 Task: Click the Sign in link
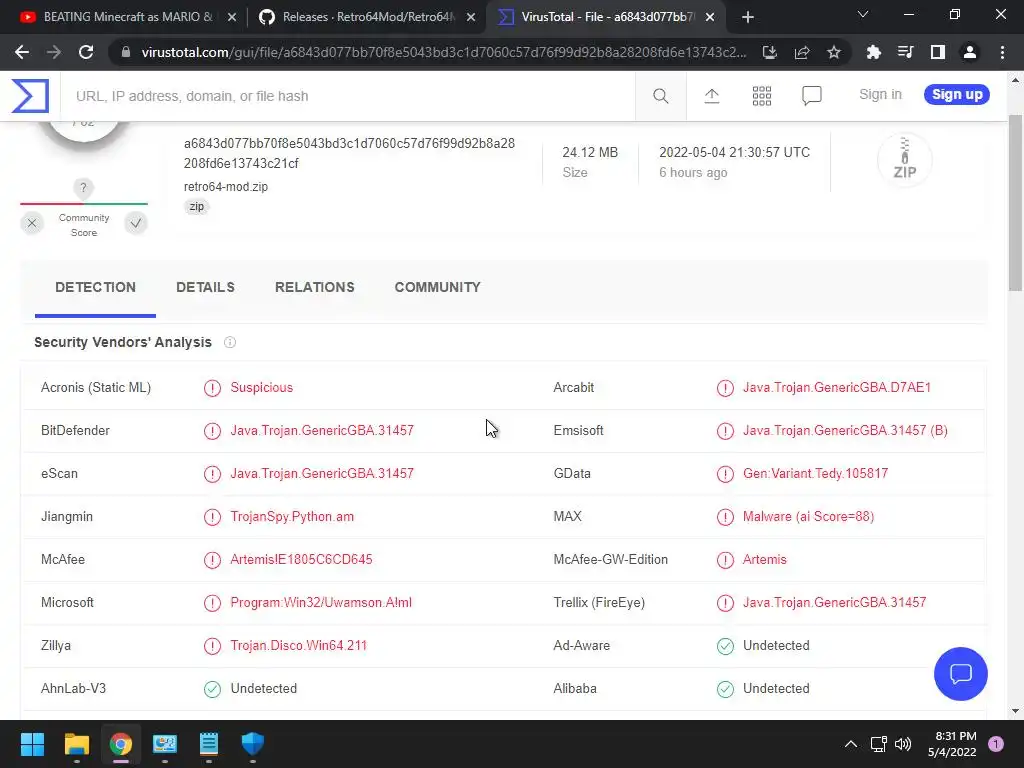click(880, 95)
